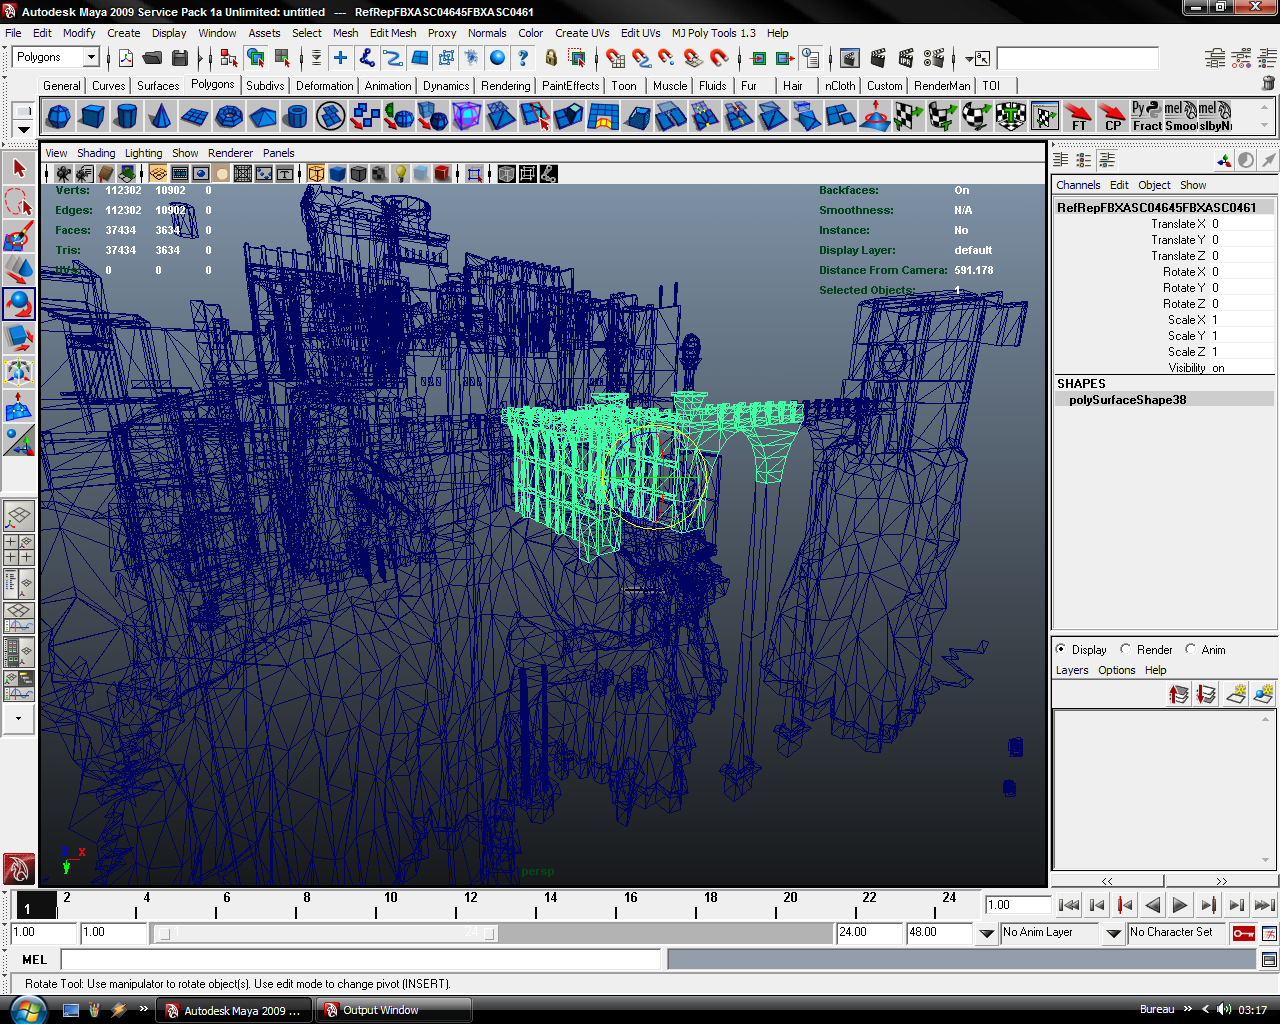Open the Polygons menu set dropdown
Viewport: 1280px width, 1024px height.
91,57
